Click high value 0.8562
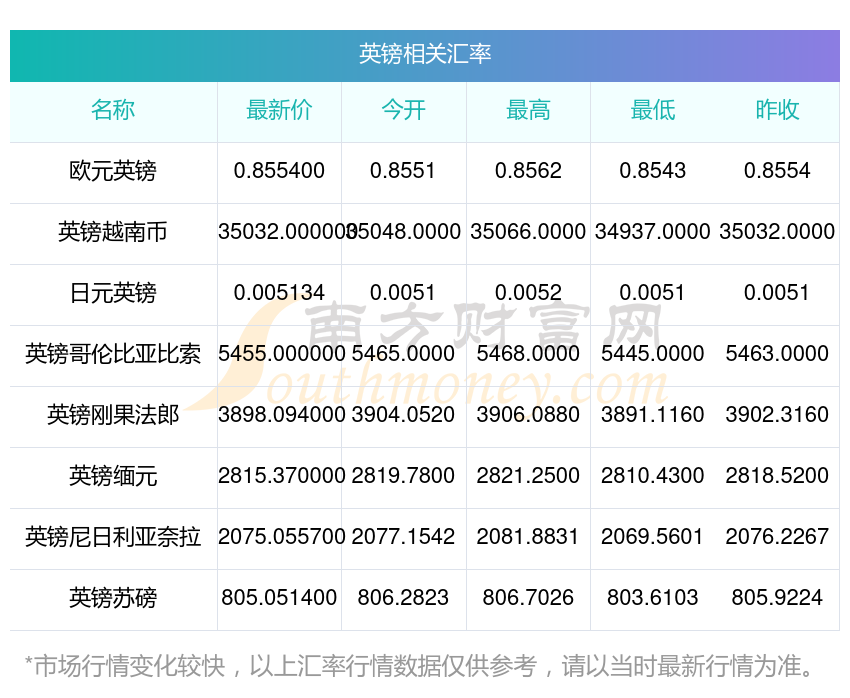 (528, 171)
